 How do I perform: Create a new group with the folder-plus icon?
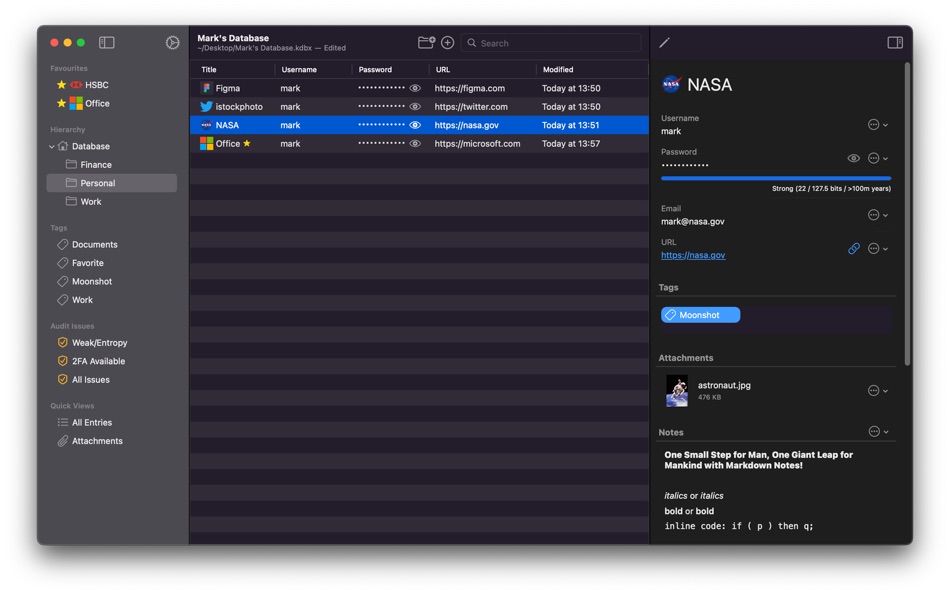click(426, 42)
